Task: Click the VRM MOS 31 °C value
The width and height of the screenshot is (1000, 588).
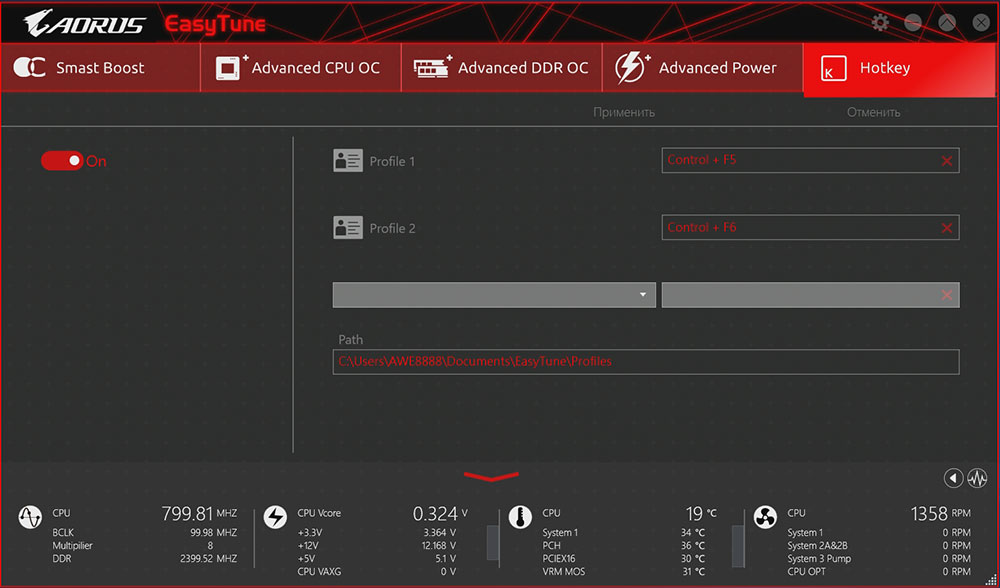Action: coord(693,572)
